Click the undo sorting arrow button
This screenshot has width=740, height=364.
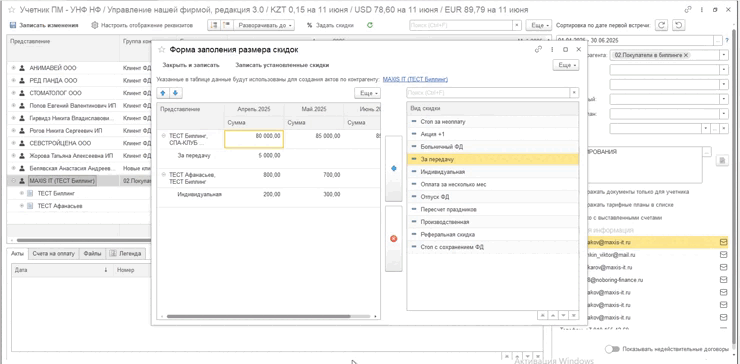click(x=678, y=25)
